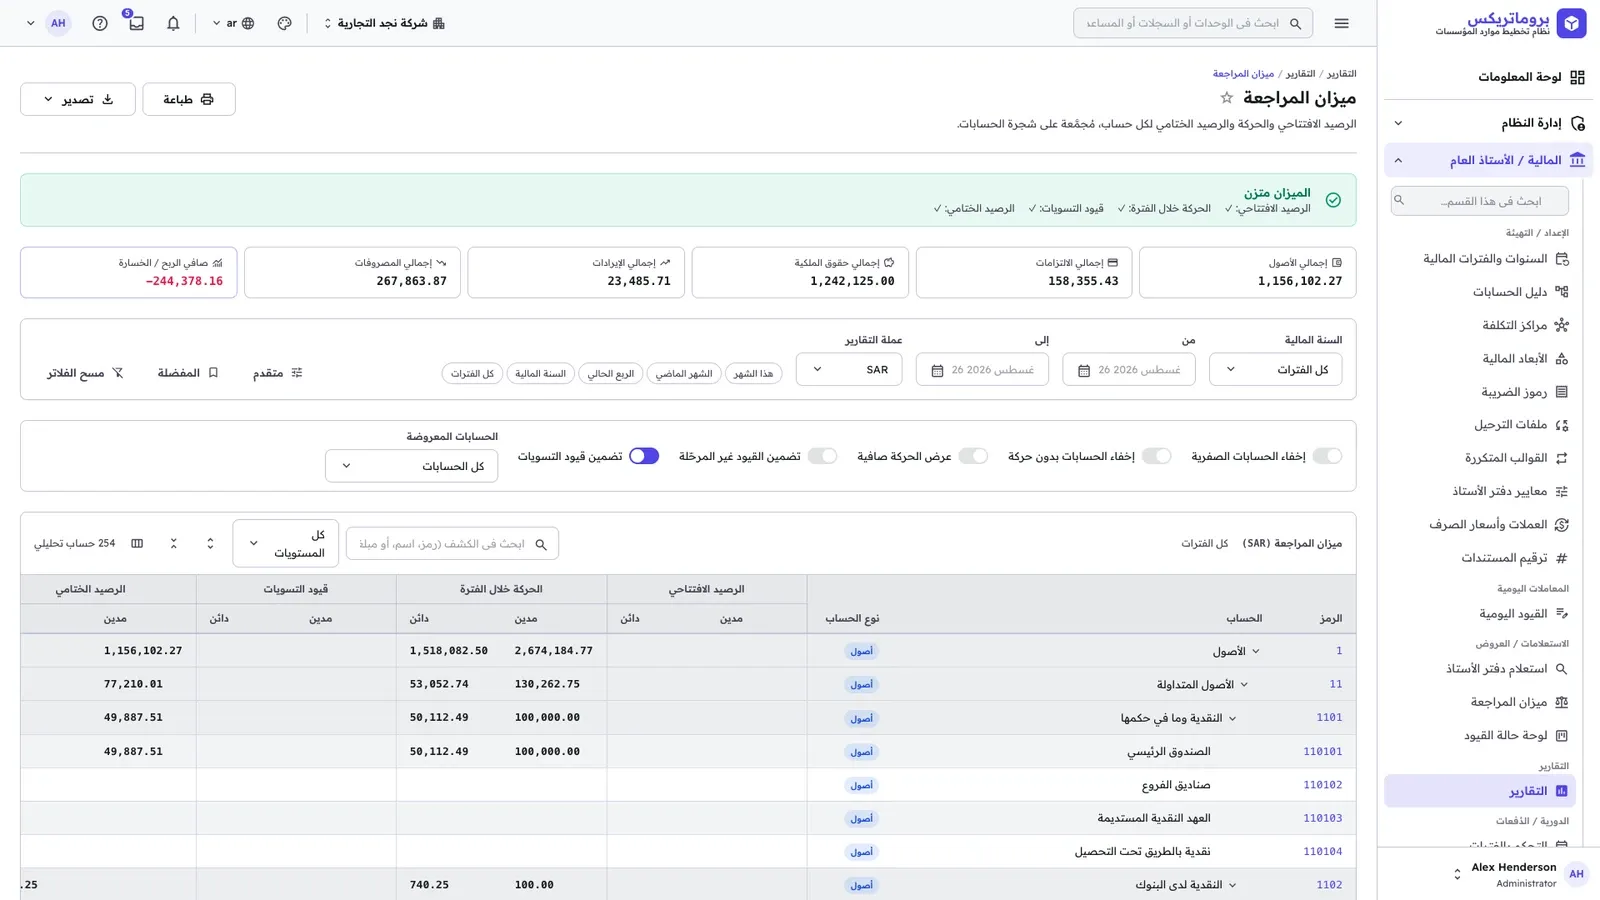Toggle عرض الحركة صافية switch

click(x=973, y=456)
